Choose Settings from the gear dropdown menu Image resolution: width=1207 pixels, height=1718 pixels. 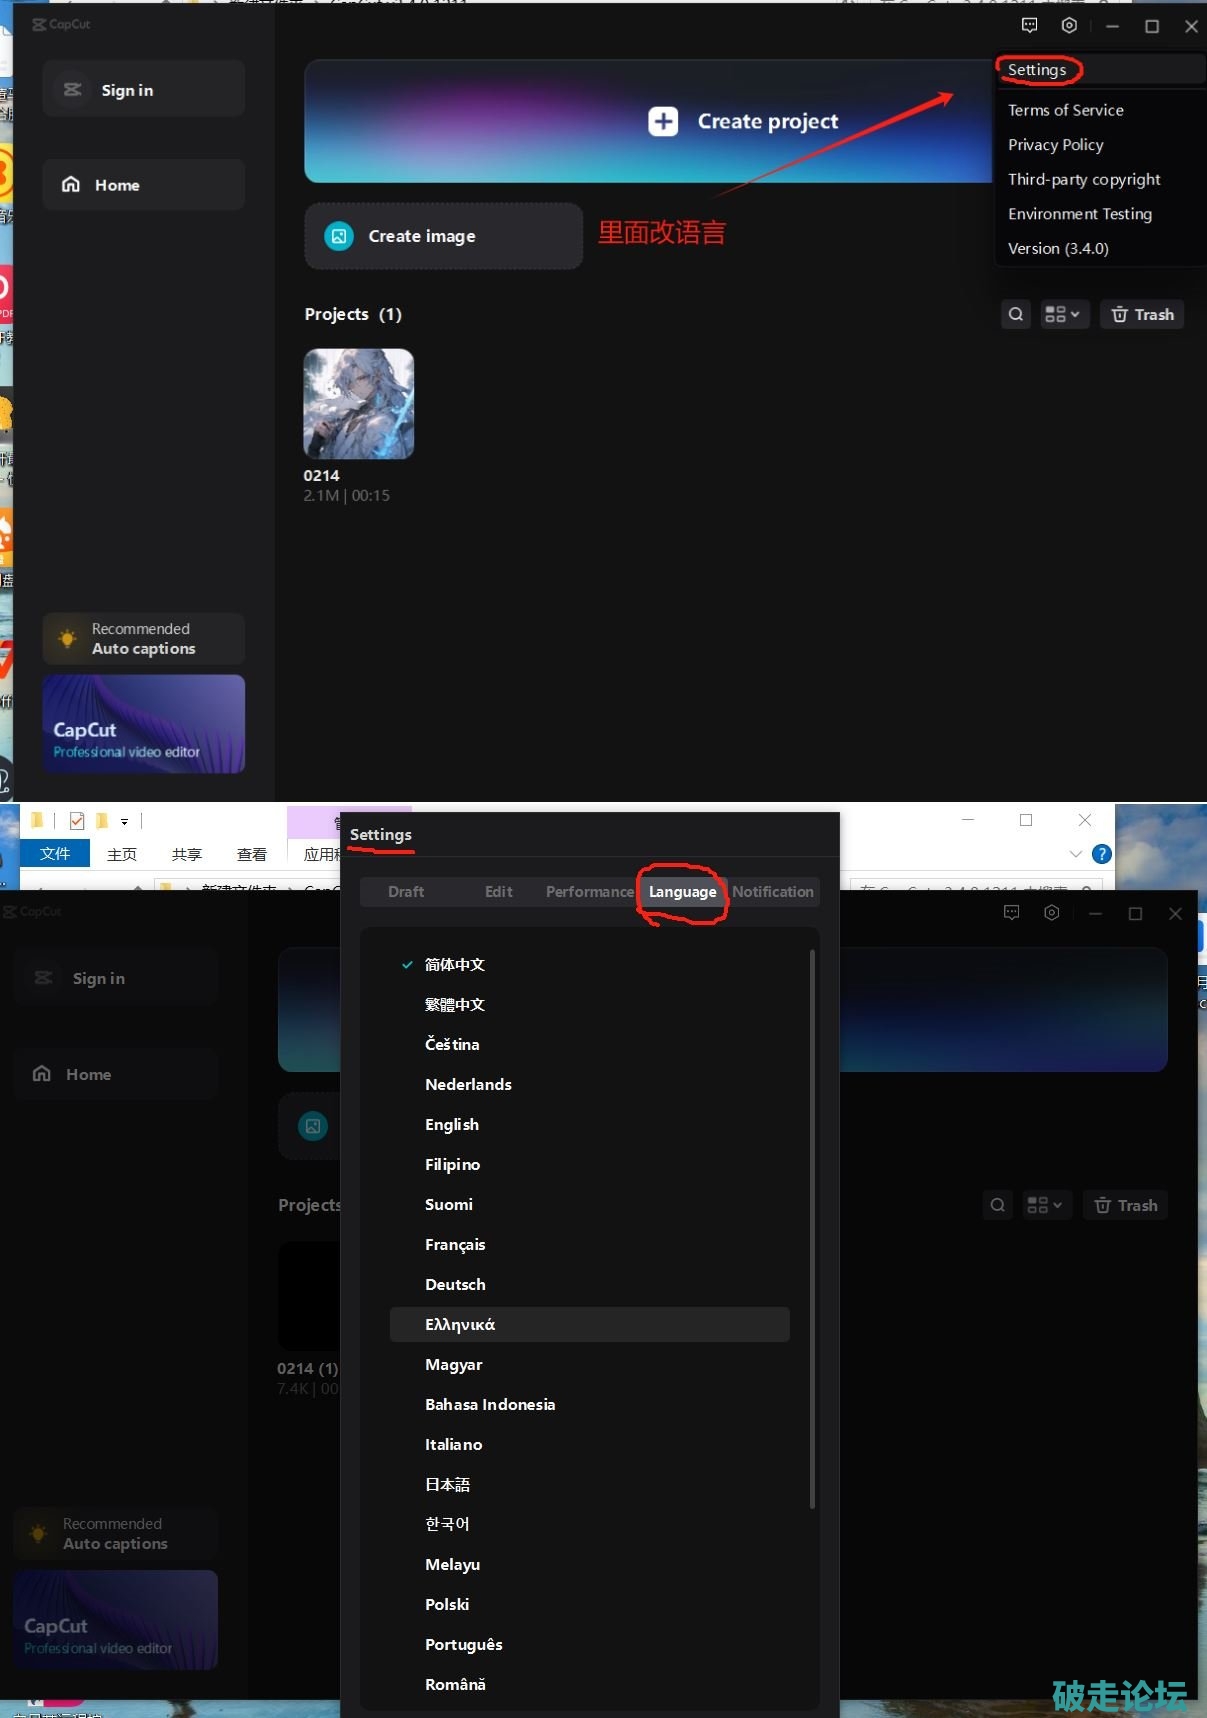[x=1037, y=70]
